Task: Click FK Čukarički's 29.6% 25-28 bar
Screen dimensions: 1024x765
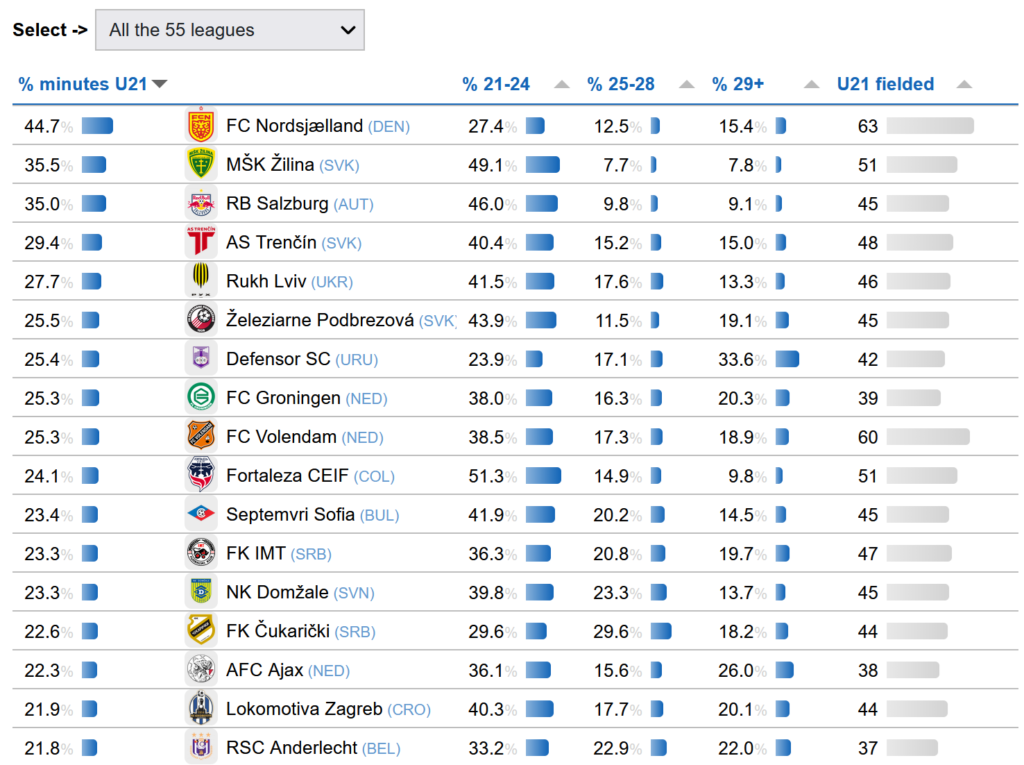Action: (x=660, y=631)
